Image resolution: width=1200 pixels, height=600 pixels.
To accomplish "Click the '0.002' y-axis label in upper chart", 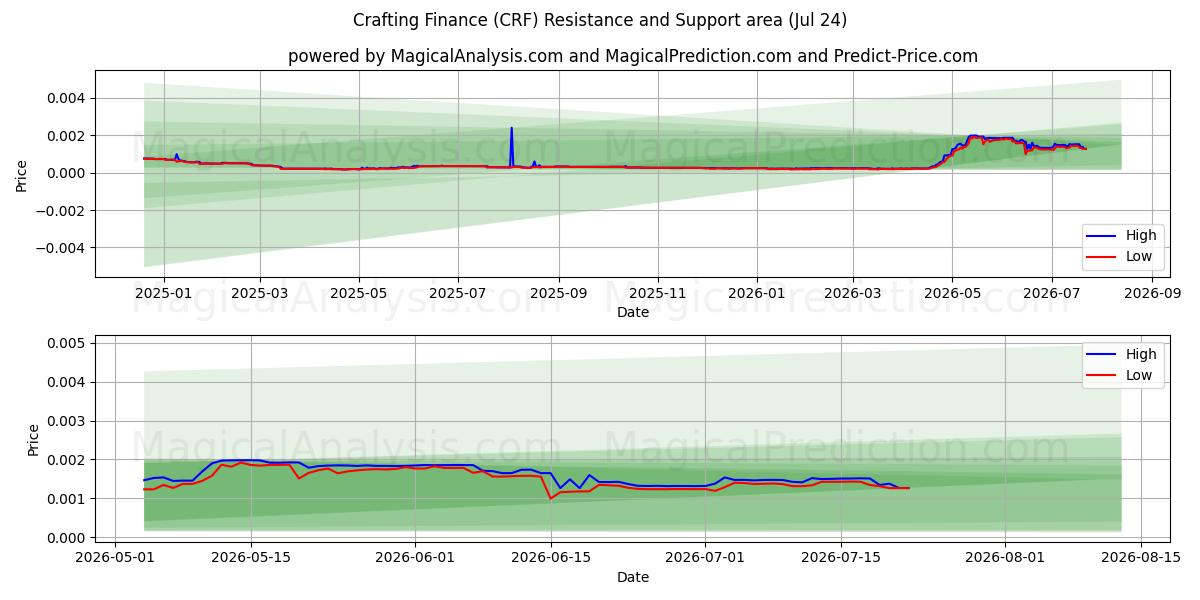I will pos(67,136).
